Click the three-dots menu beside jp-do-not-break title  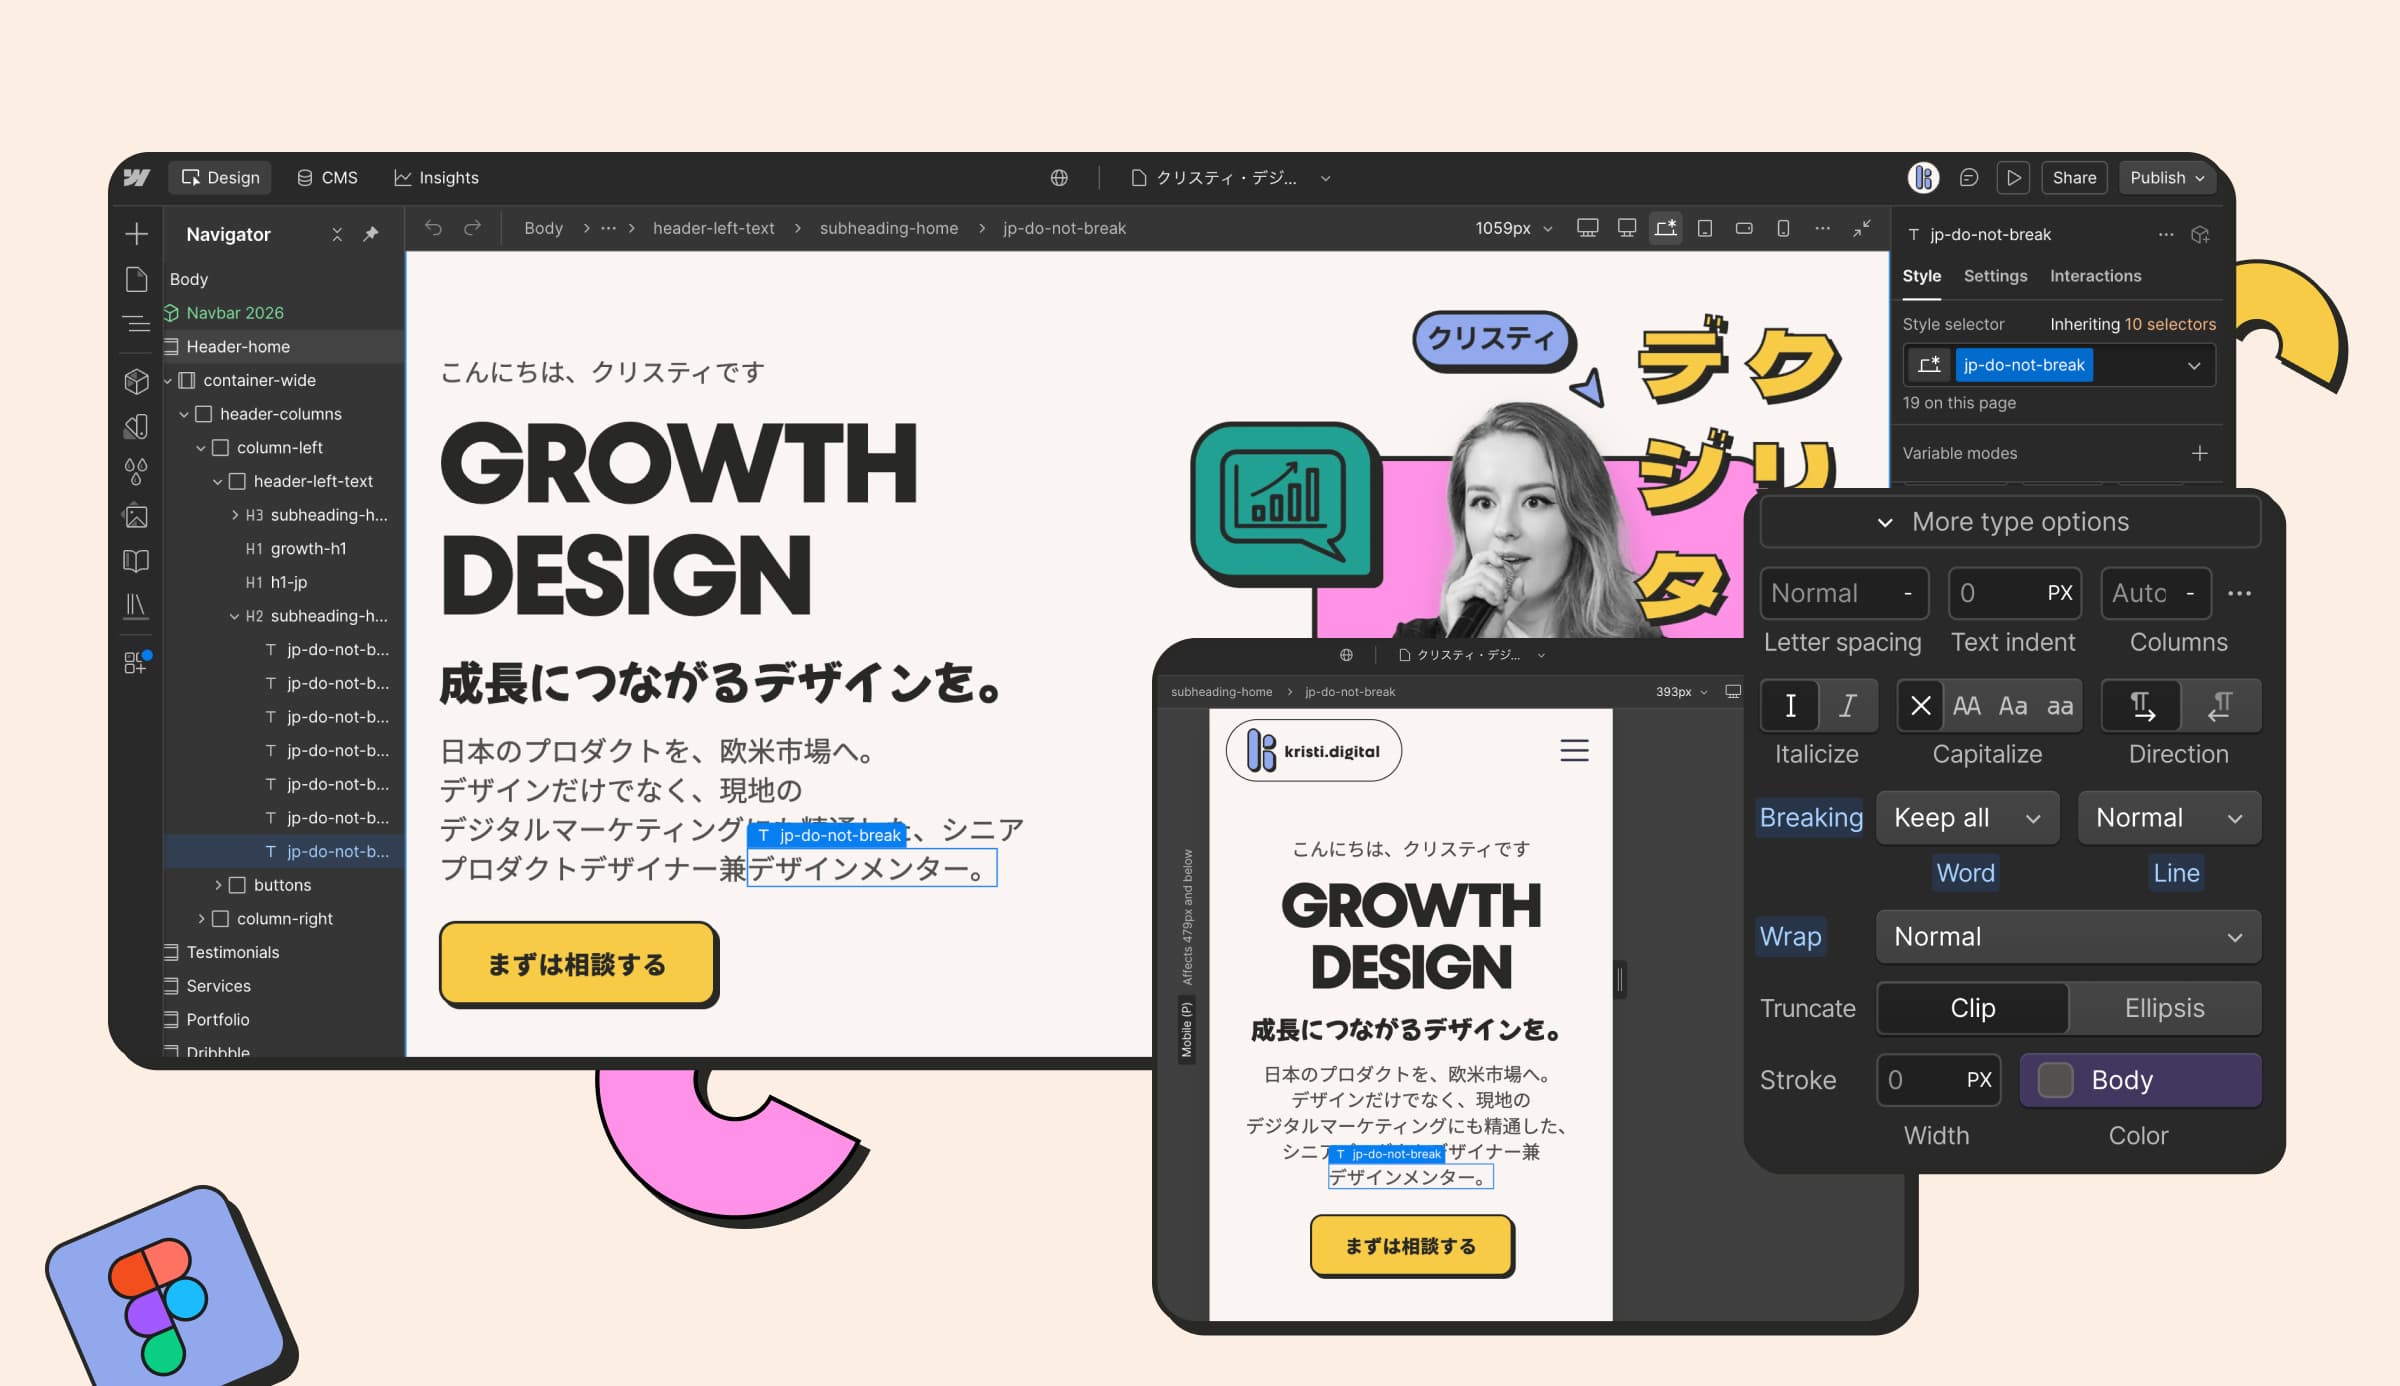tap(2165, 234)
